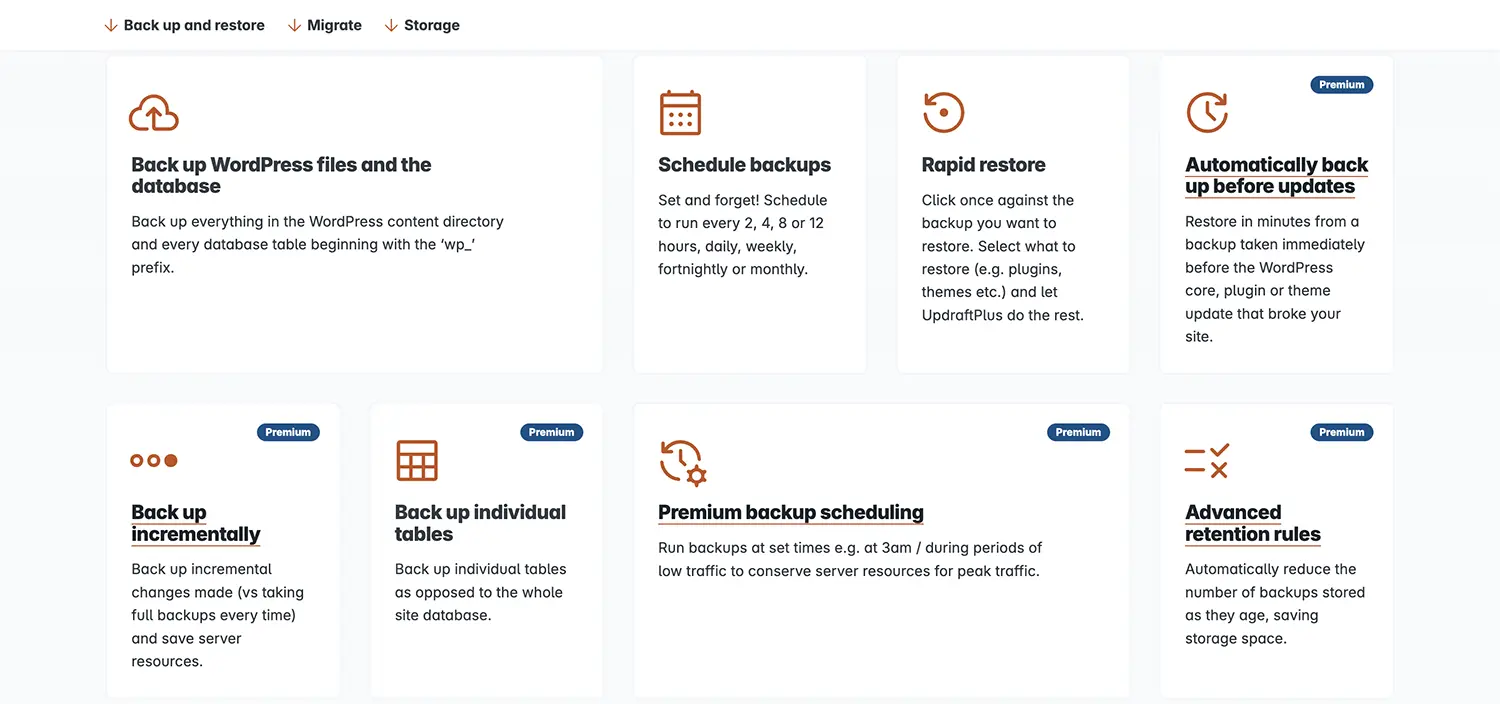Click the clock icon for automatic backups
1500x704 pixels.
[x=1207, y=112]
